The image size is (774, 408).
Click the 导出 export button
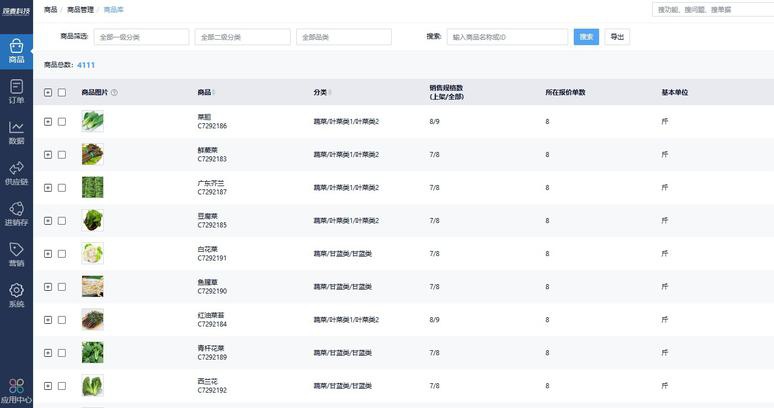tap(617, 37)
